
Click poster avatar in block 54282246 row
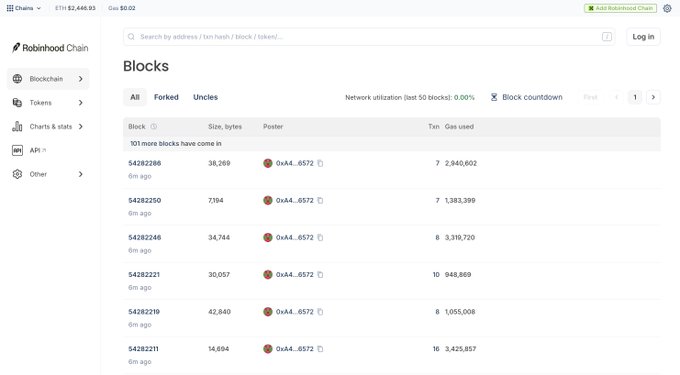(x=268, y=238)
